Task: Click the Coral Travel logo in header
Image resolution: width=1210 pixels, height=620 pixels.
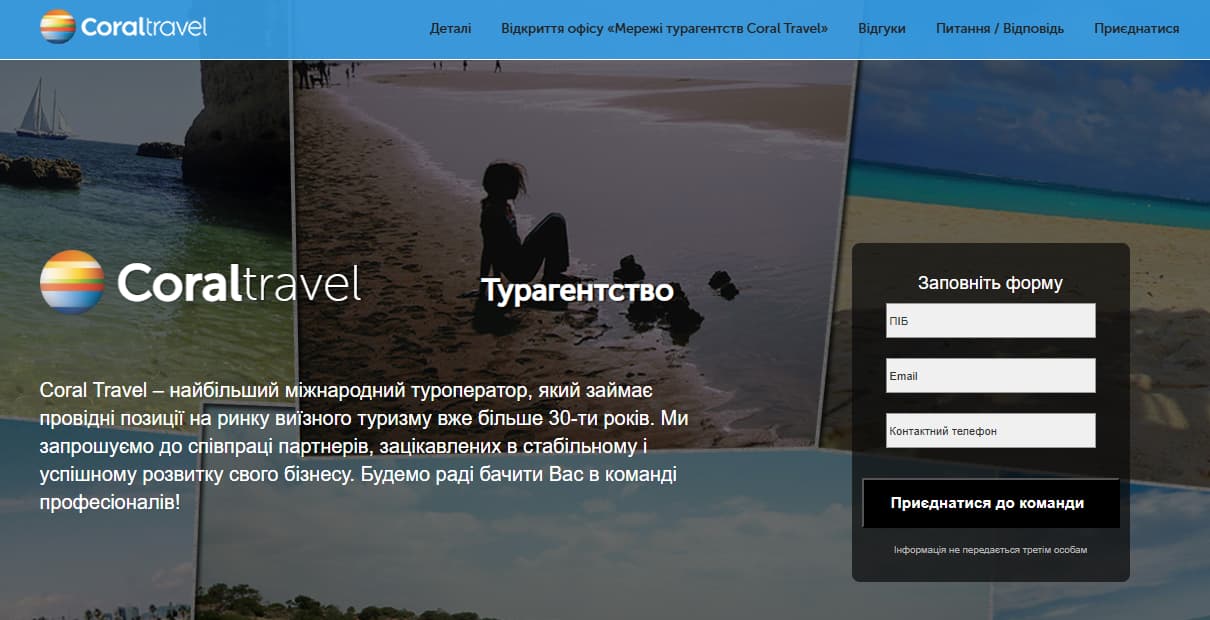Action: pyautogui.click(x=123, y=26)
